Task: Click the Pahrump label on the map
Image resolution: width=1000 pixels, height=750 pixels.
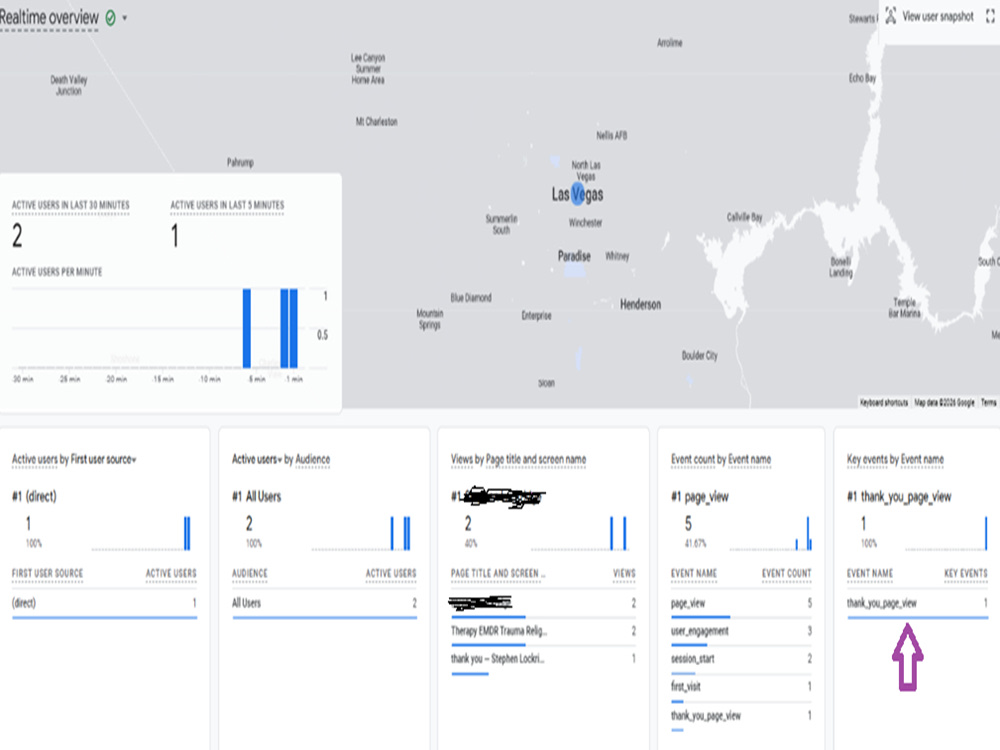Action: [240, 163]
